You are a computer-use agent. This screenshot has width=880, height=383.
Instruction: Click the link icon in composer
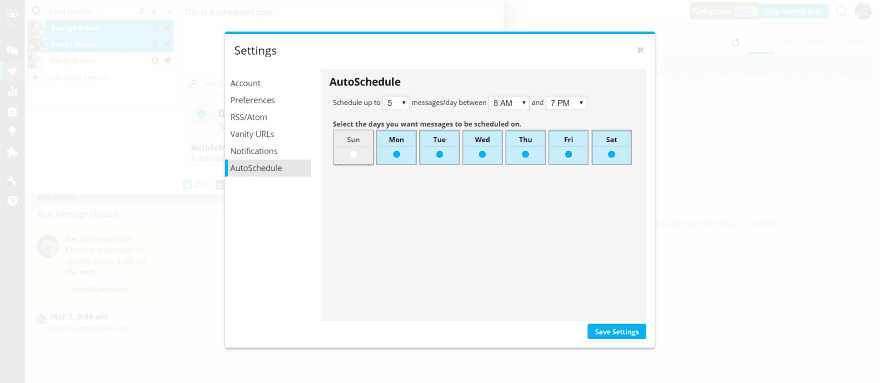(192, 84)
